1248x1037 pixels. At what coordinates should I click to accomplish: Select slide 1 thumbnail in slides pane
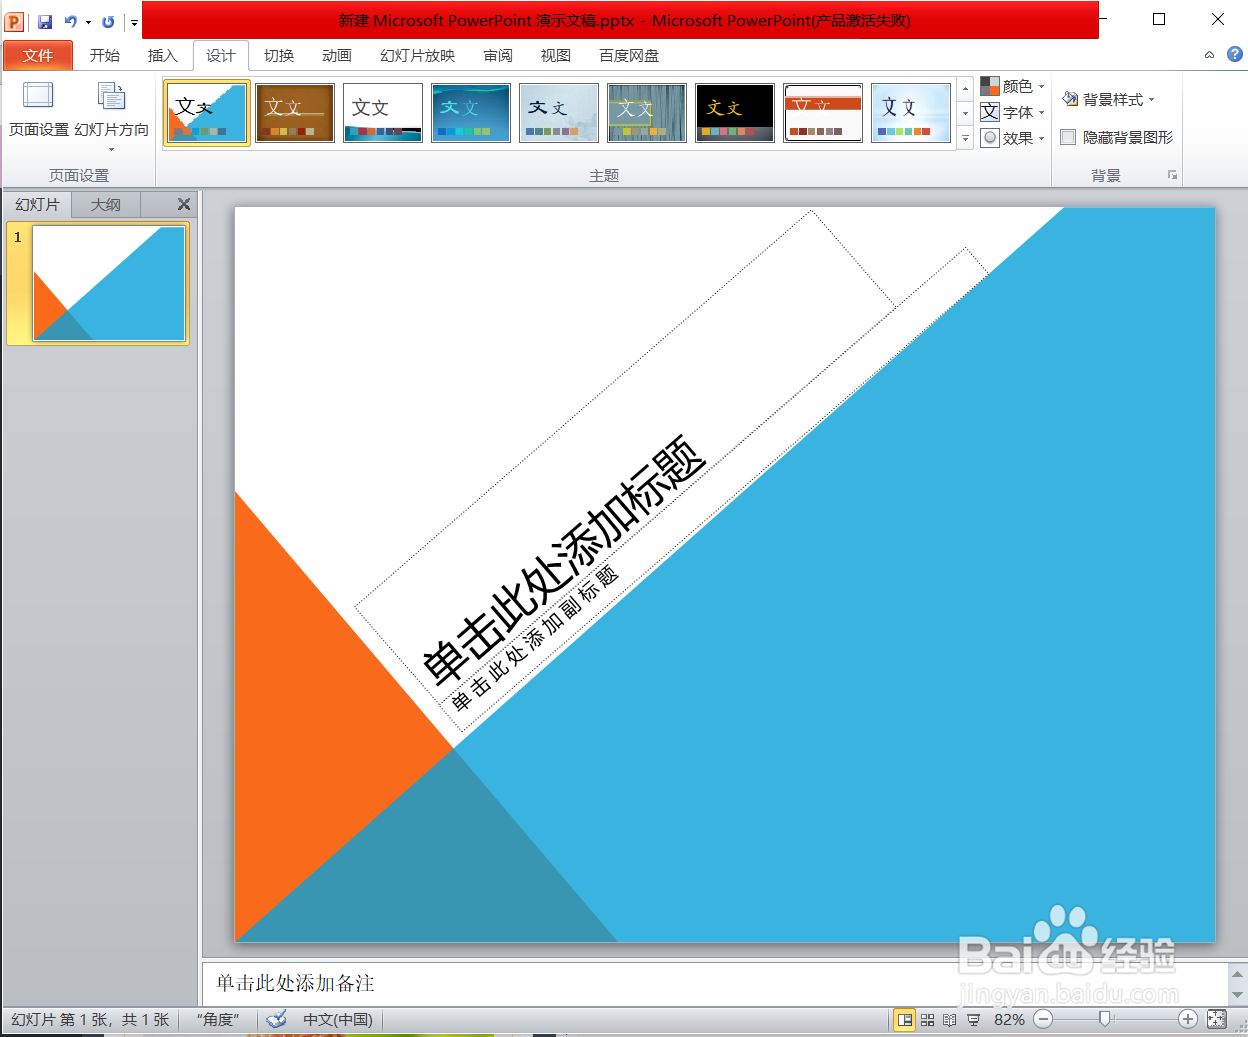pyautogui.click(x=109, y=283)
